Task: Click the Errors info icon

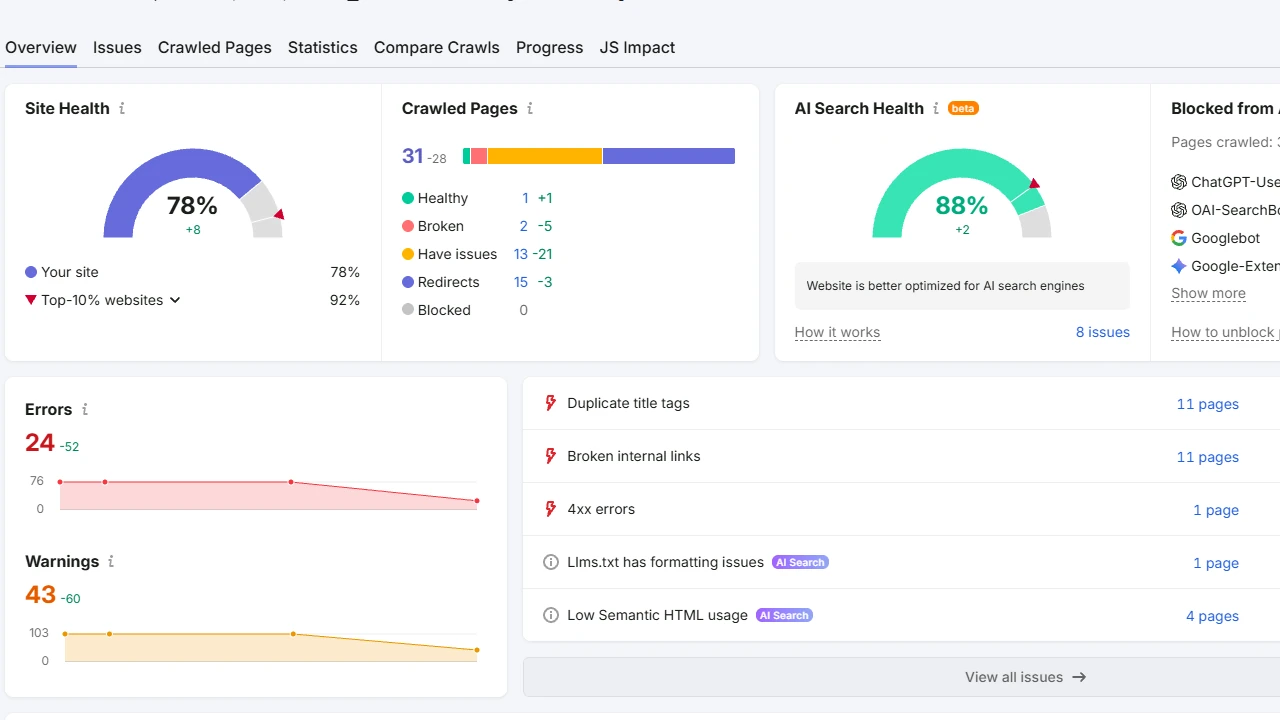Action: pos(85,409)
